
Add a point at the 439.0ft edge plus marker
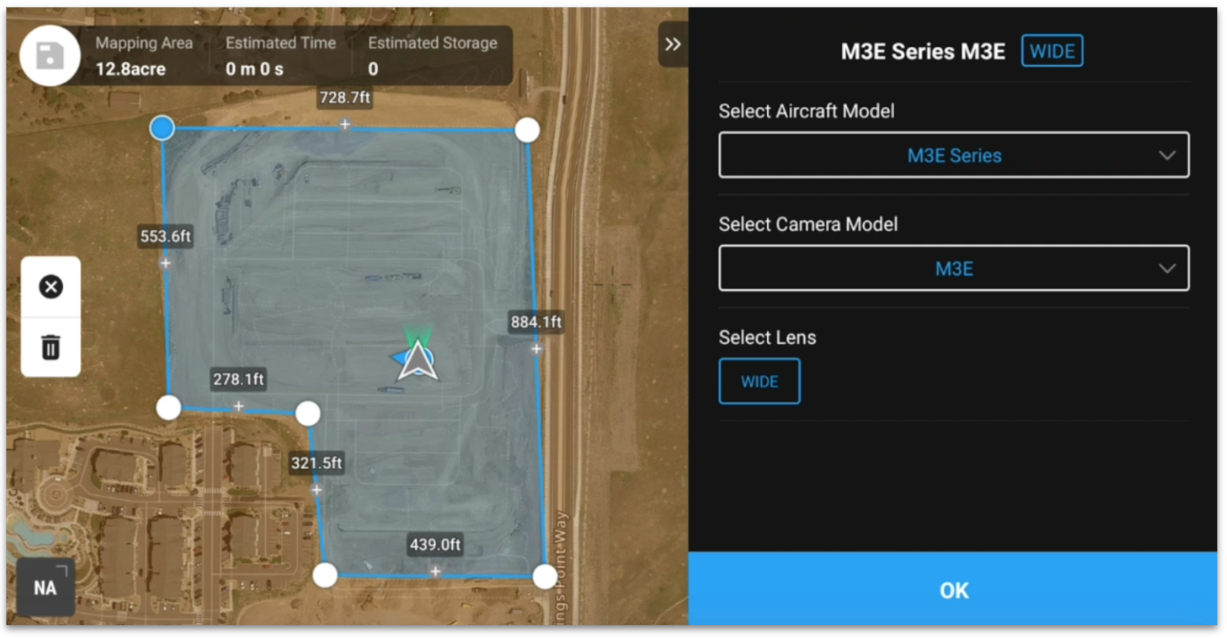(x=435, y=571)
